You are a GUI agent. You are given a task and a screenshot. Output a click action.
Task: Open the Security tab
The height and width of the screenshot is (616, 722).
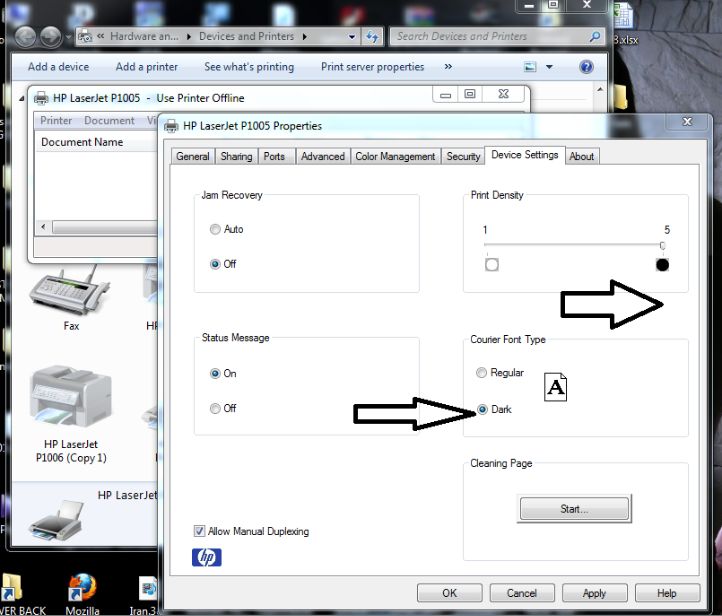(463, 157)
